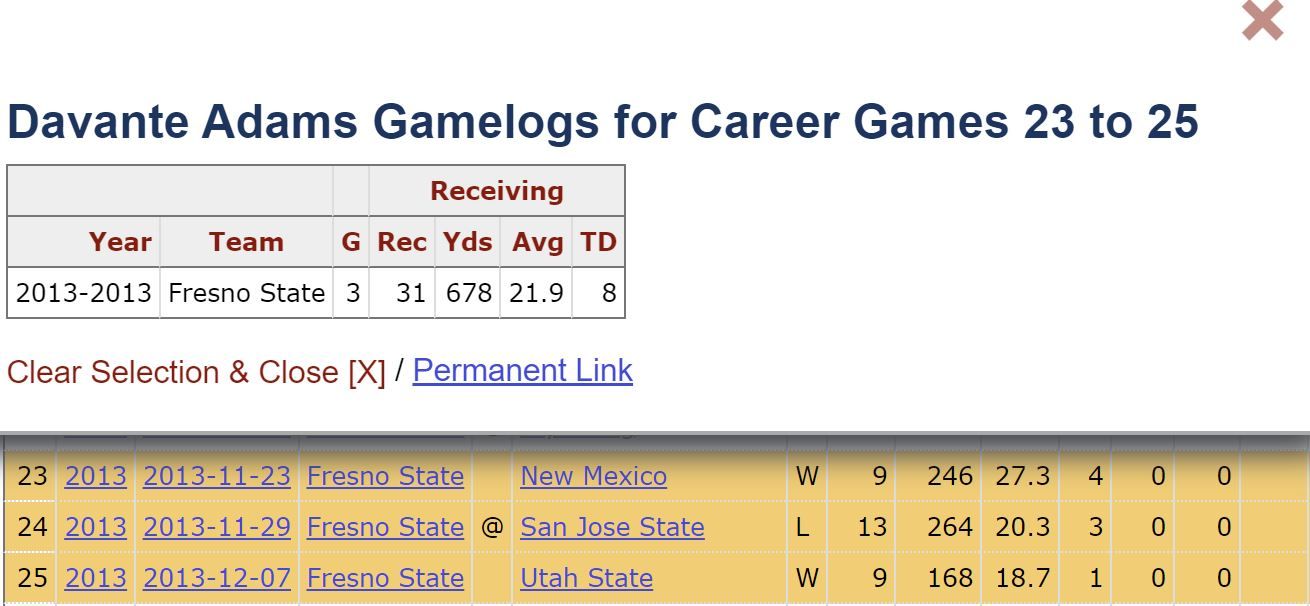Close the gamelogs popup with X icon
The height and width of the screenshot is (606, 1310).
pyautogui.click(x=1262, y=21)
